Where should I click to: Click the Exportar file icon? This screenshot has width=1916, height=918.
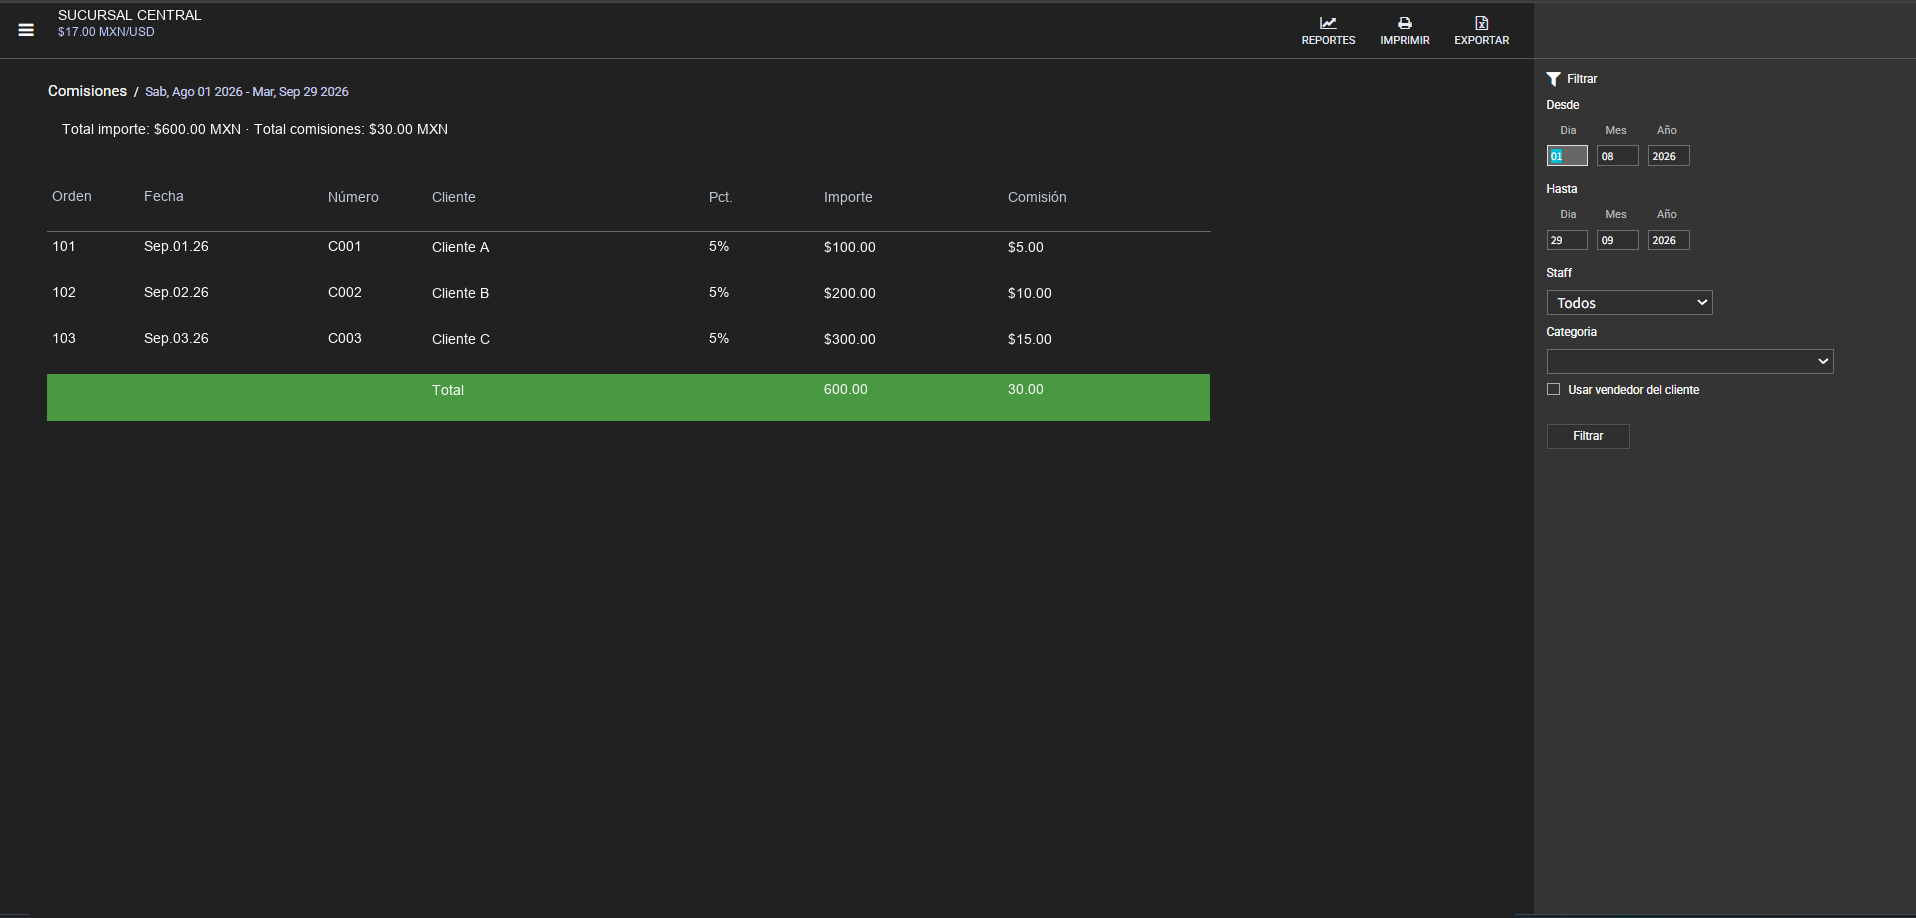[x=1482, y=23]
